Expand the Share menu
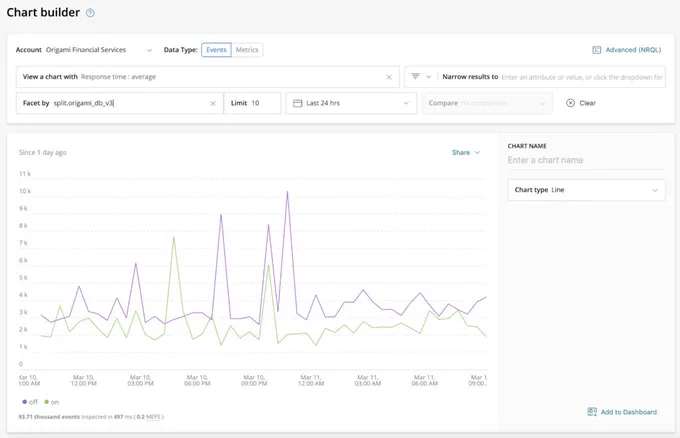The height and width of the screenshot is (438, 680). 466,153
